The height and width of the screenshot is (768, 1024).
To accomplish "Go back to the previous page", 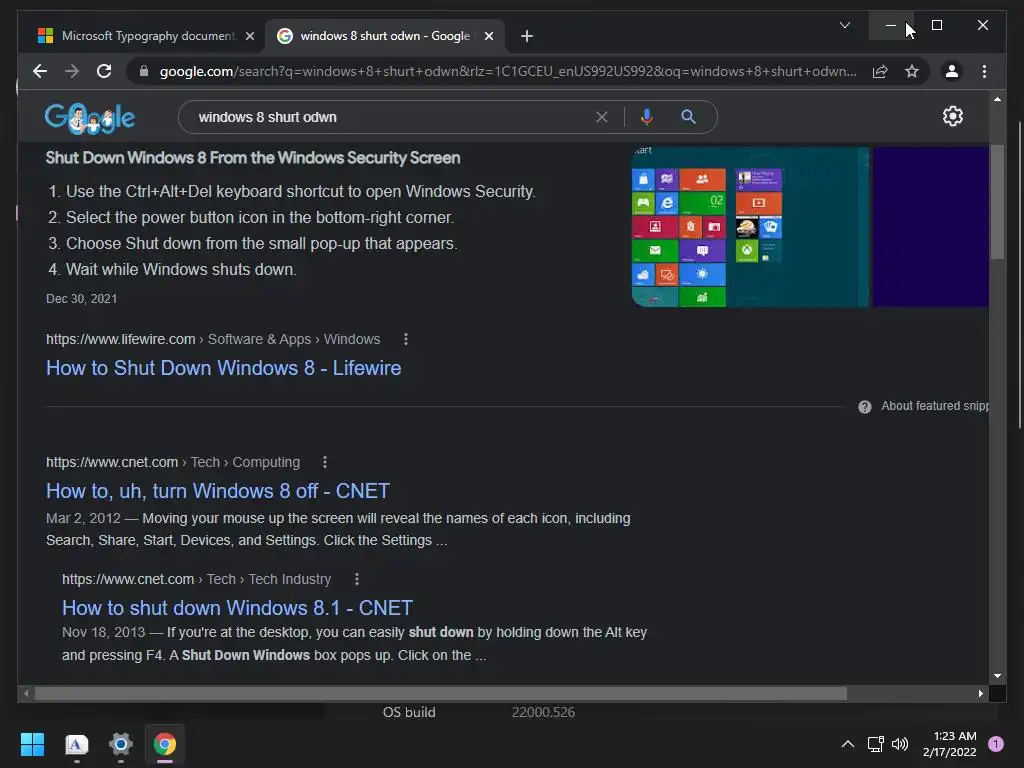I will point(40,71).
